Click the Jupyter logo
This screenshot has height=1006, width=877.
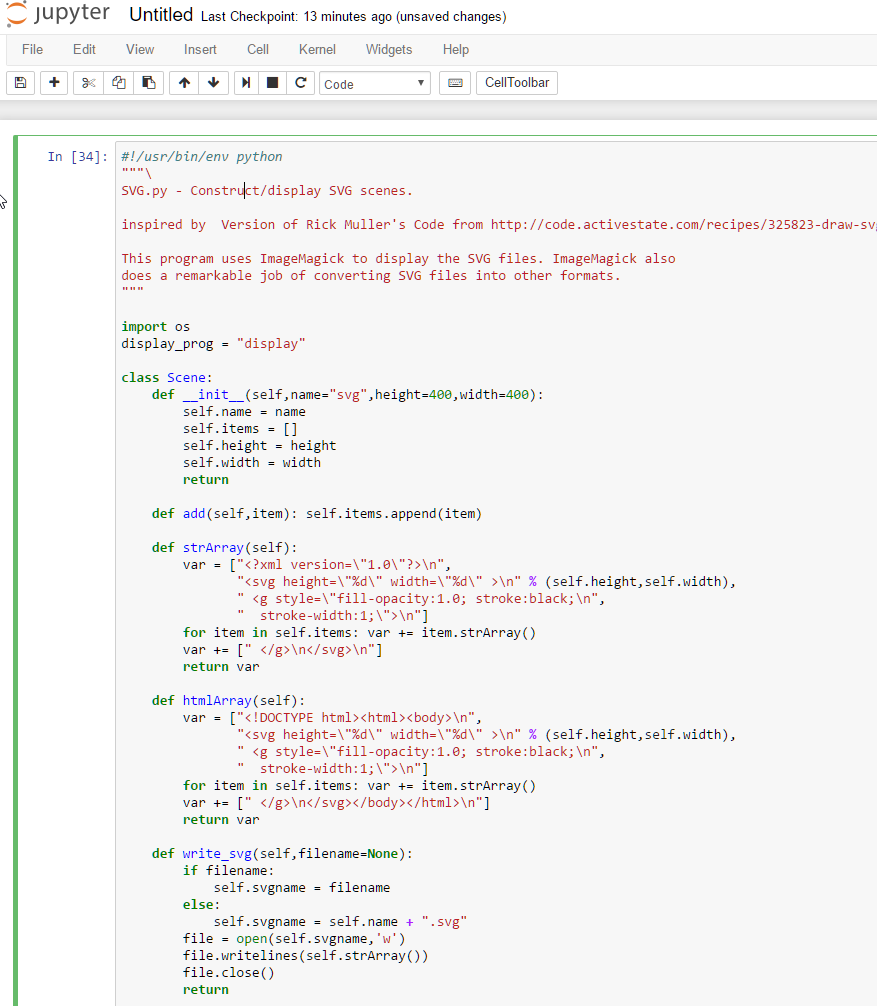click(58, 14)
